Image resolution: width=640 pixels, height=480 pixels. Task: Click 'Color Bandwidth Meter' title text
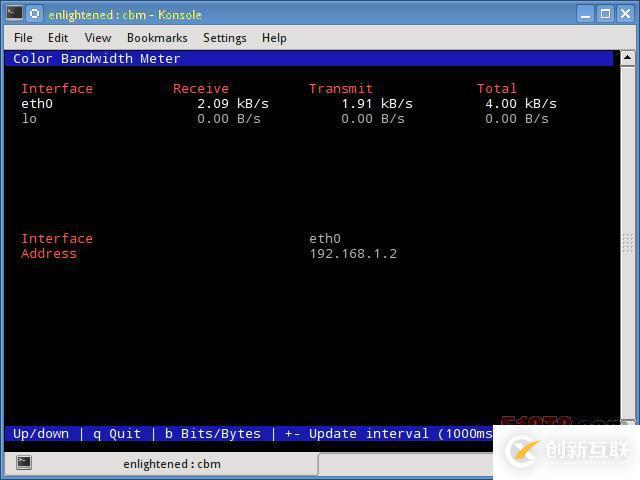tap(96, 58)
